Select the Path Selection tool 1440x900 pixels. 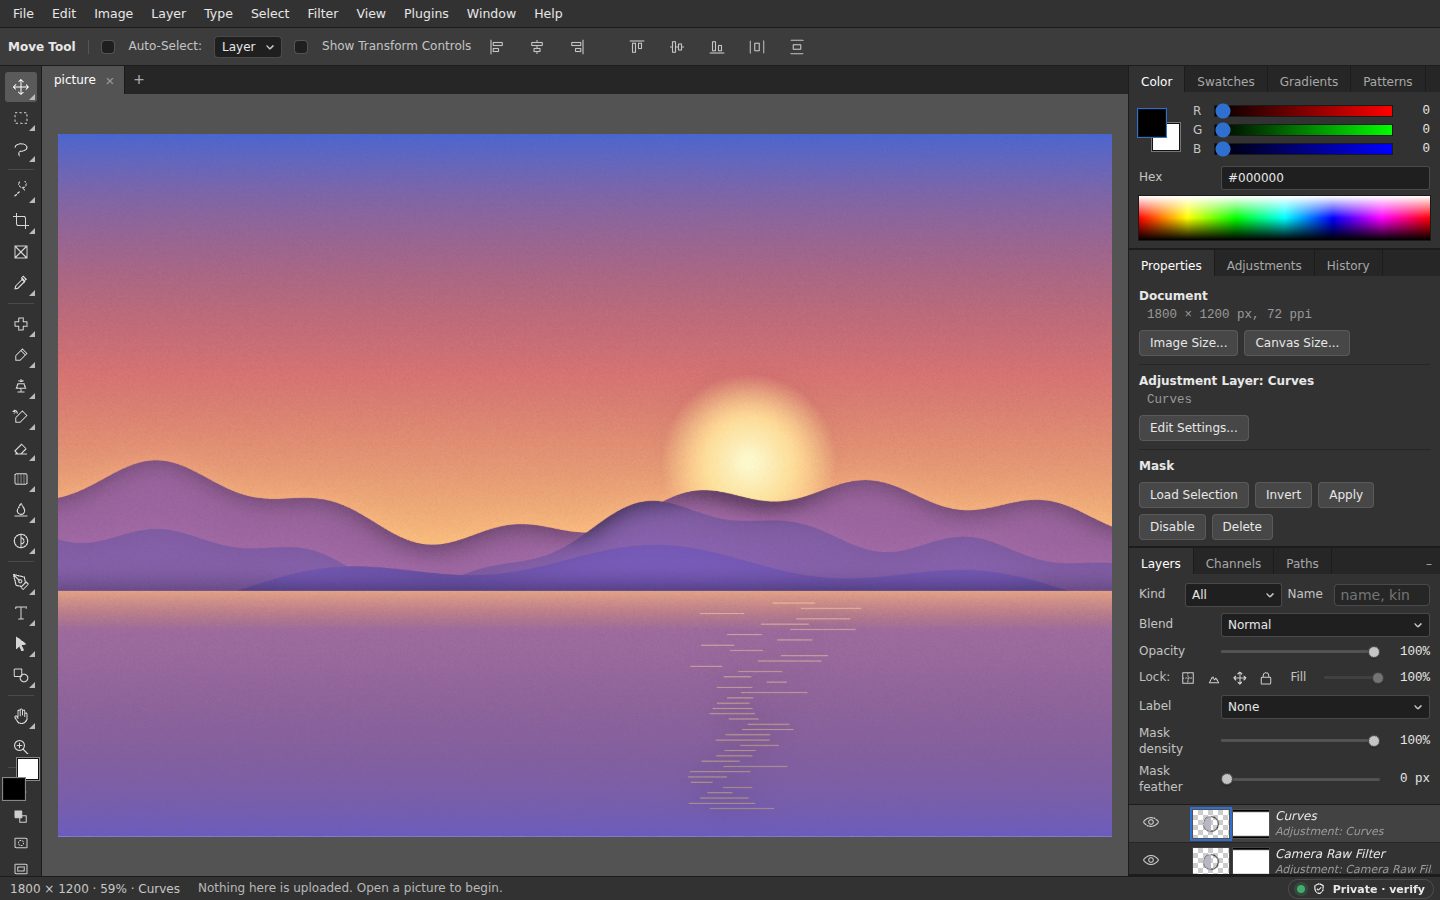click(20, 644)
